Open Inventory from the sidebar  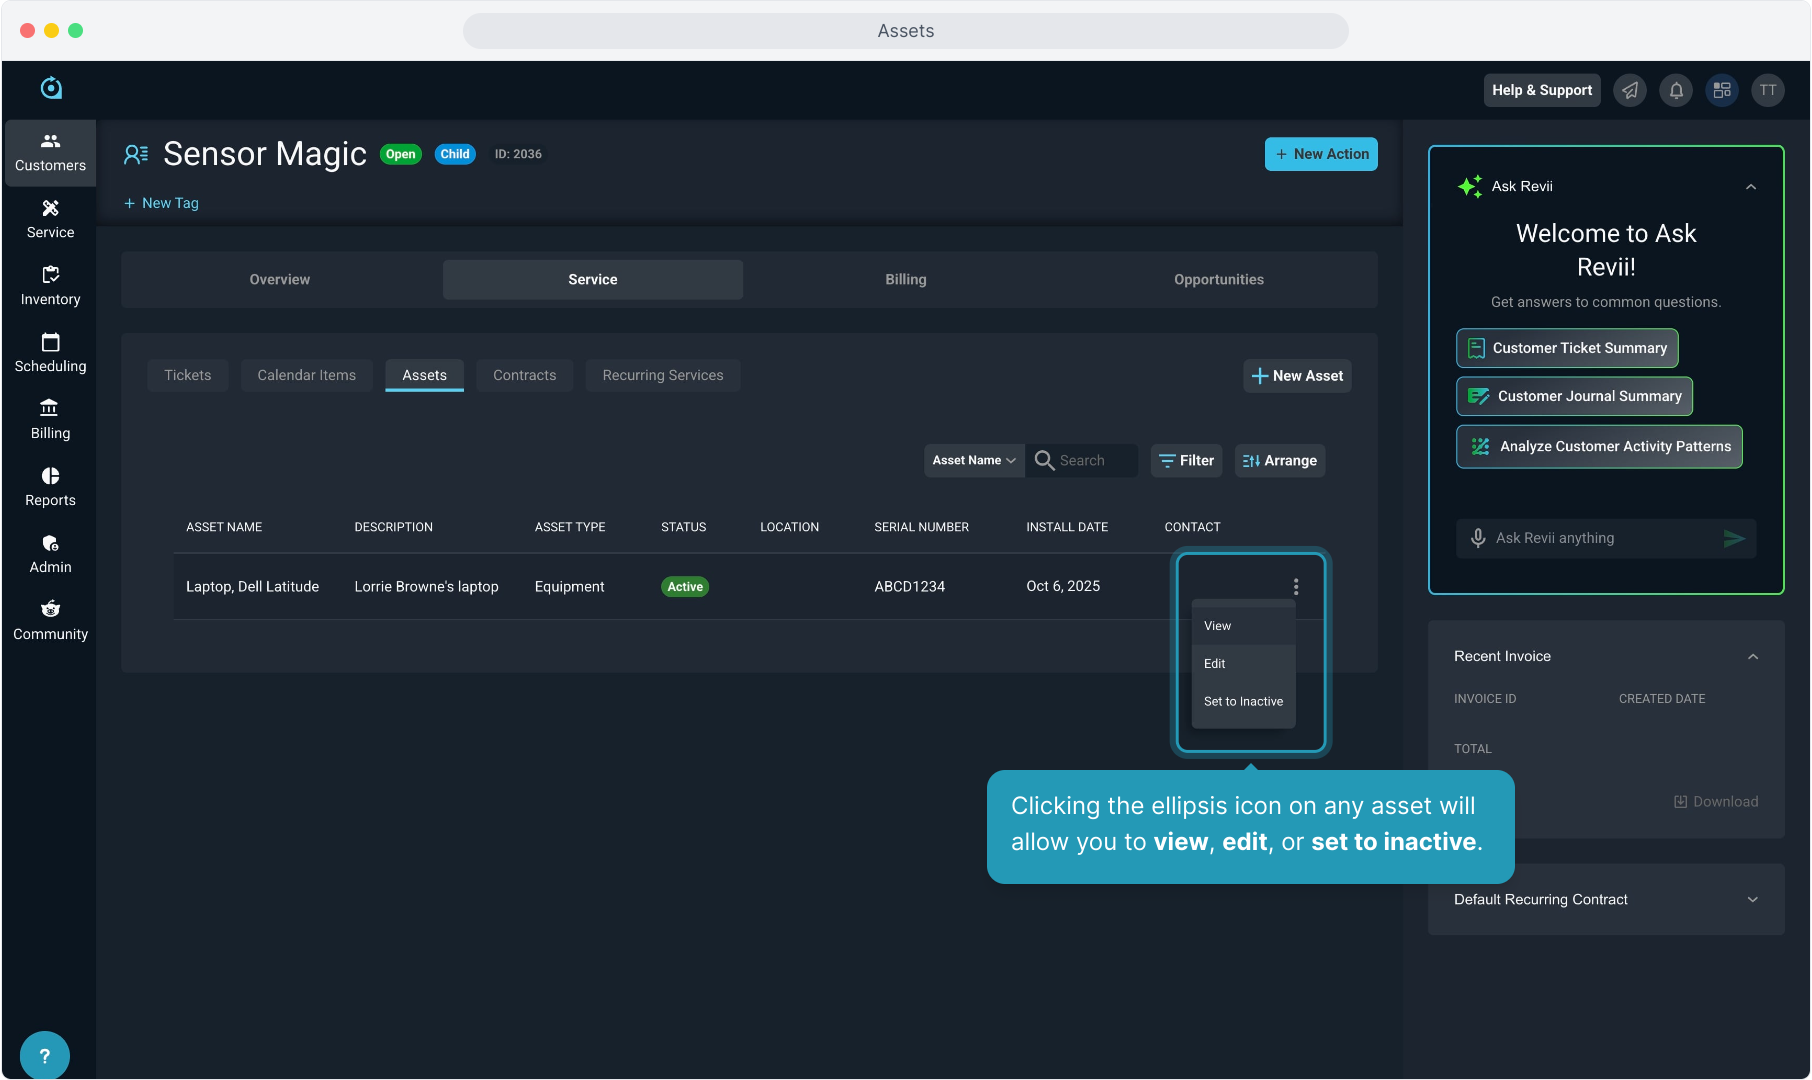click(50, 286)
